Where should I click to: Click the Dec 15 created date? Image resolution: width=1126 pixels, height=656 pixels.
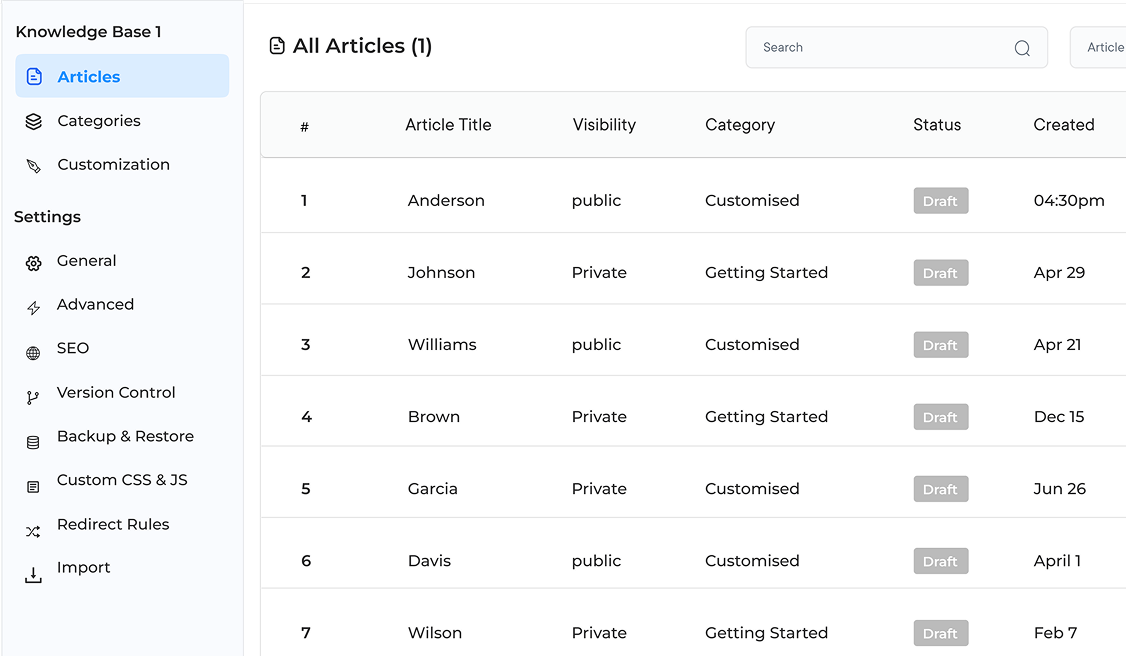pos(1058,417)
